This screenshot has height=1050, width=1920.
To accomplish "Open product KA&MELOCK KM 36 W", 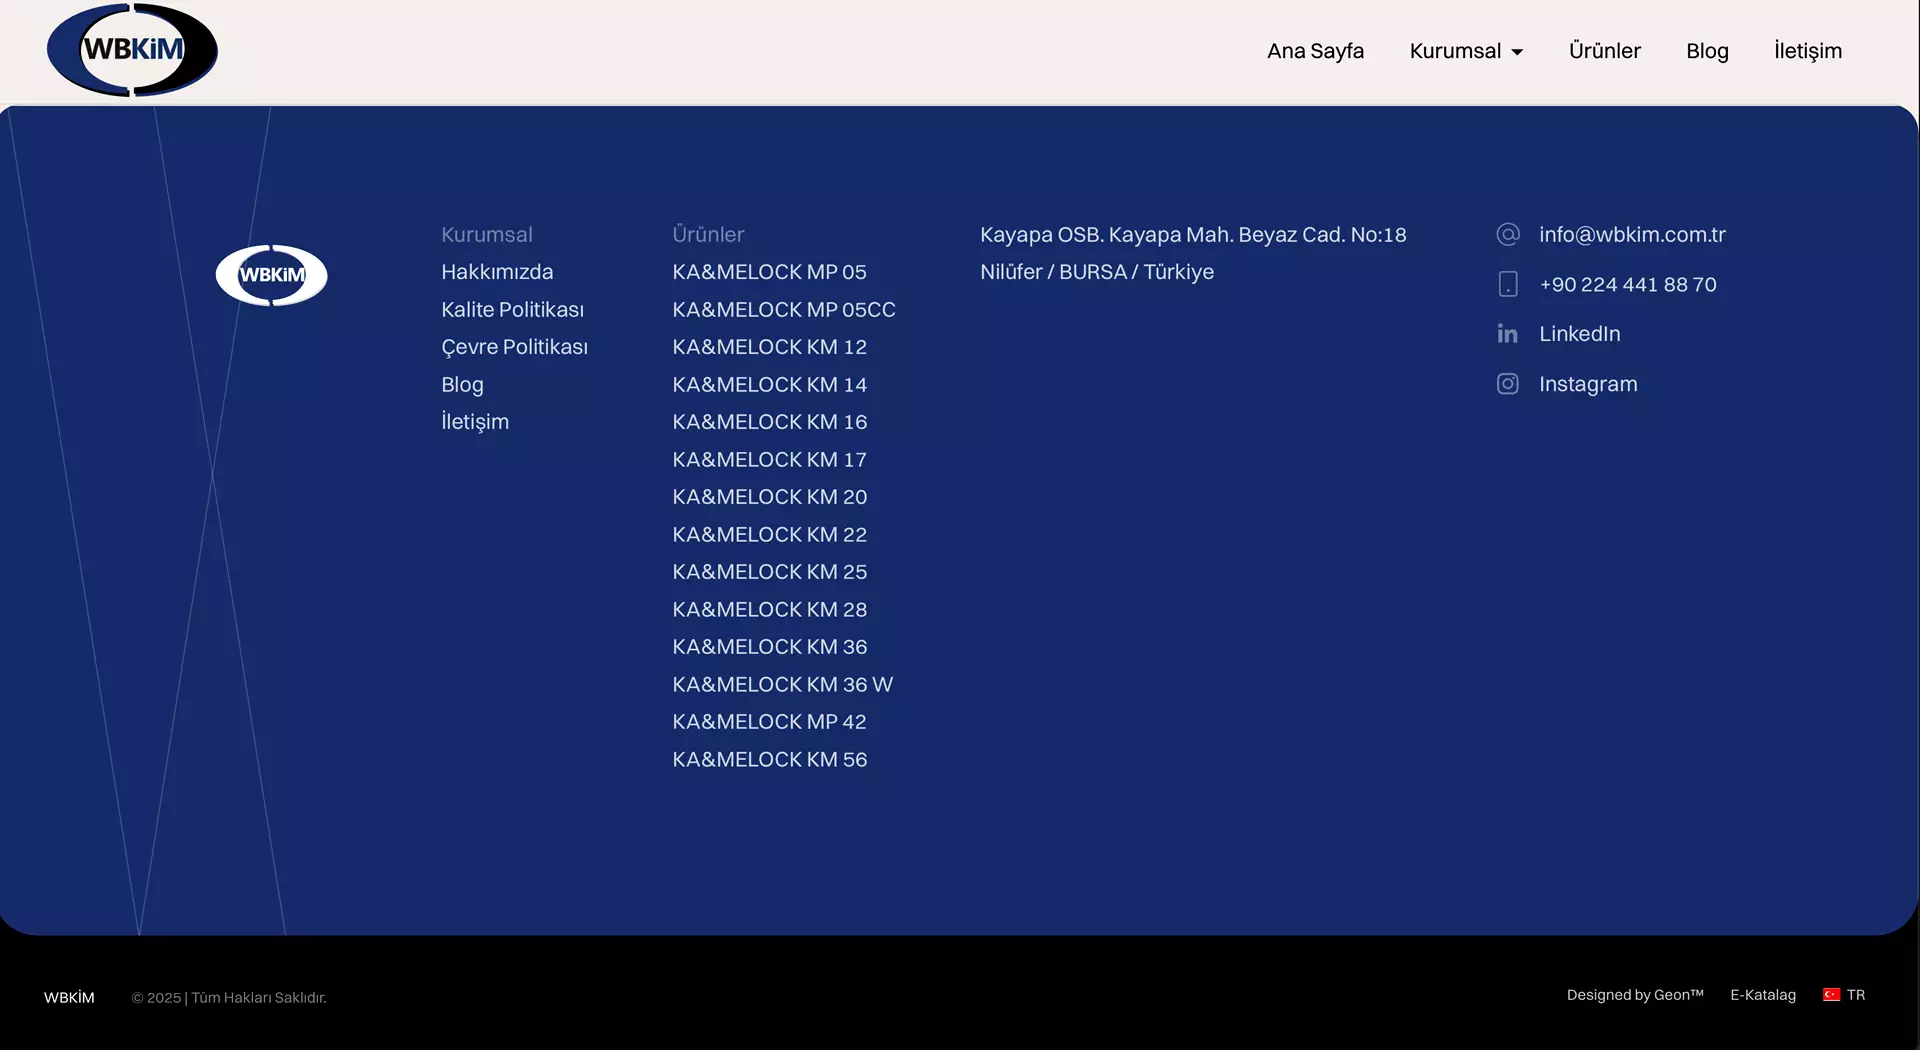I will coord(782,685).
